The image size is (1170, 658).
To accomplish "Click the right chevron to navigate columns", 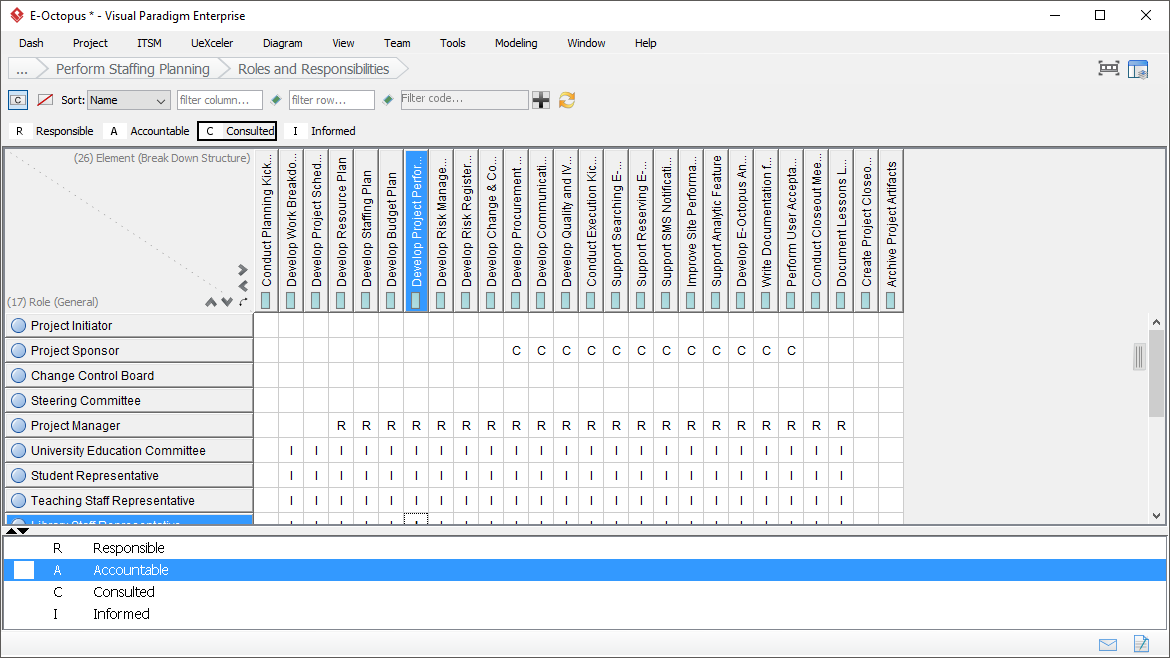I will (x=241, y=269).
